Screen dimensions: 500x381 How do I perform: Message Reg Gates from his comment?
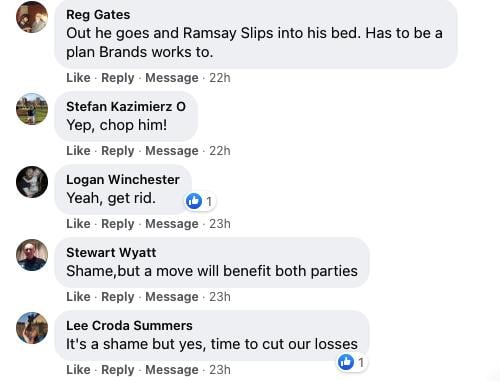(172, 78)
